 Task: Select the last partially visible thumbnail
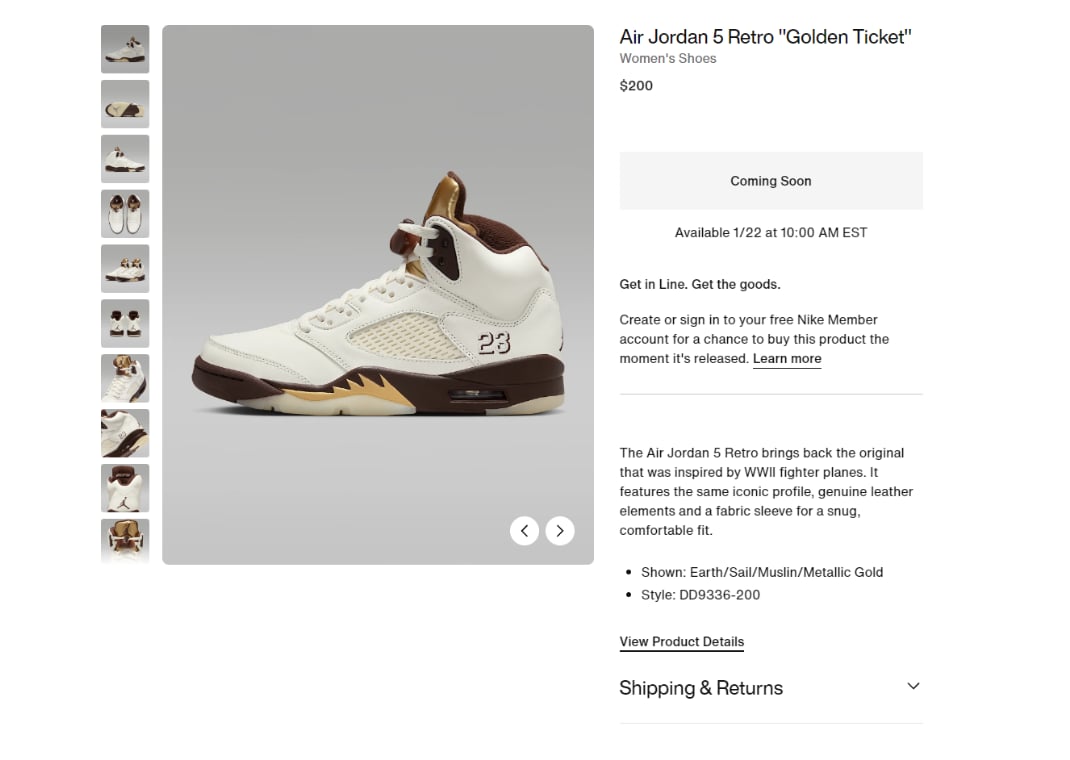click(125, 541)
